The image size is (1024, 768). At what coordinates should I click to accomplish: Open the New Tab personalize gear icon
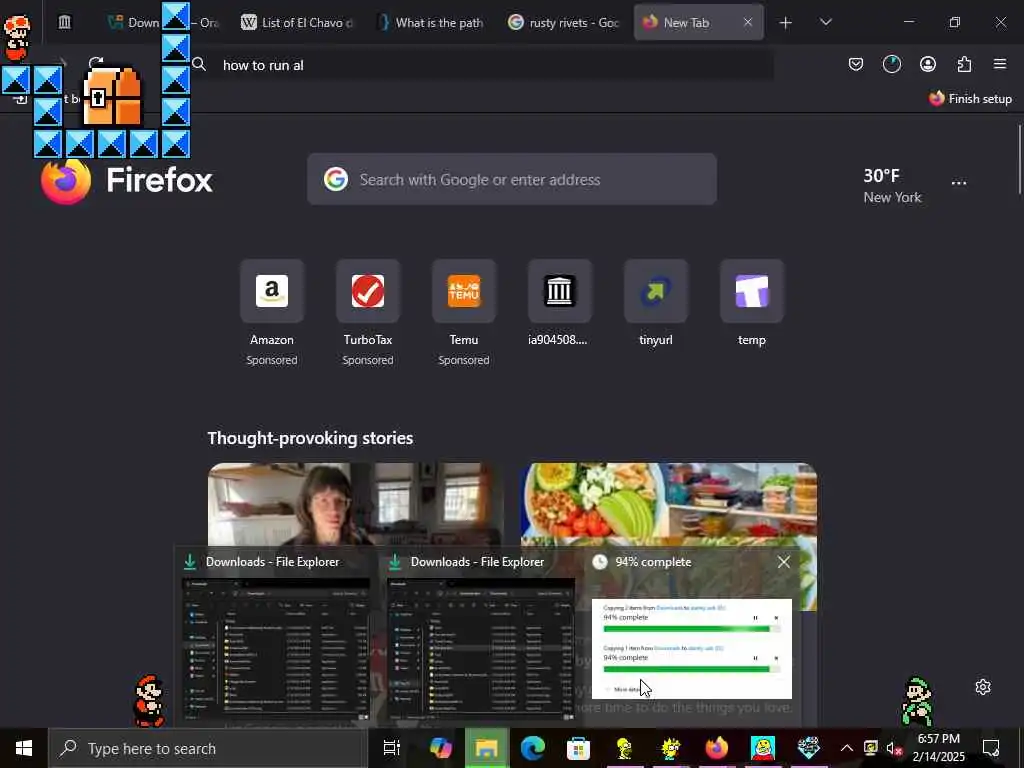(983, 687)
